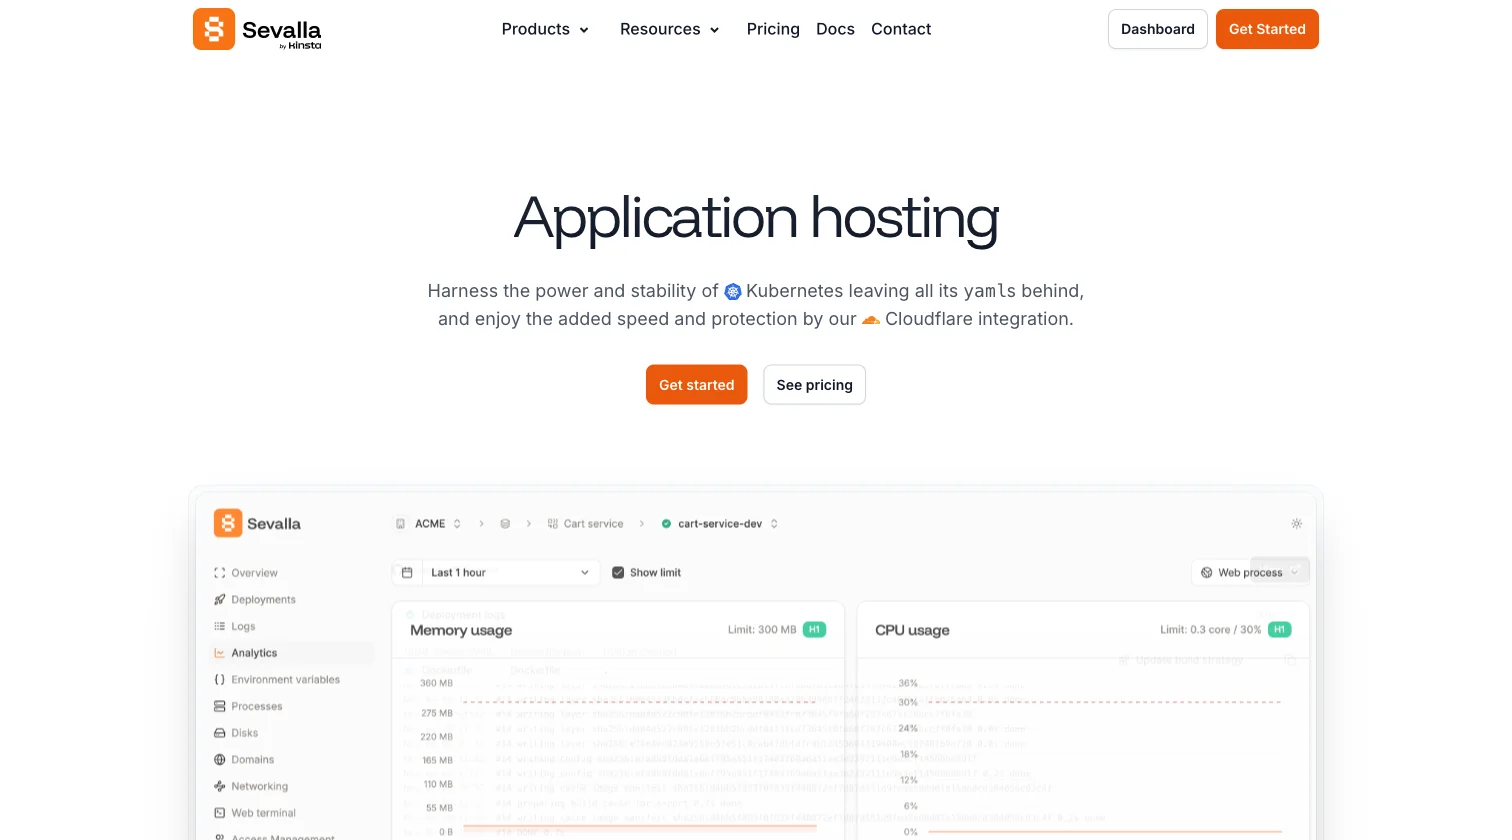Image resolution: width=1512 pixels, height=840 pixels.
Task: Click the 275 MB axis label
Action: 437,713
